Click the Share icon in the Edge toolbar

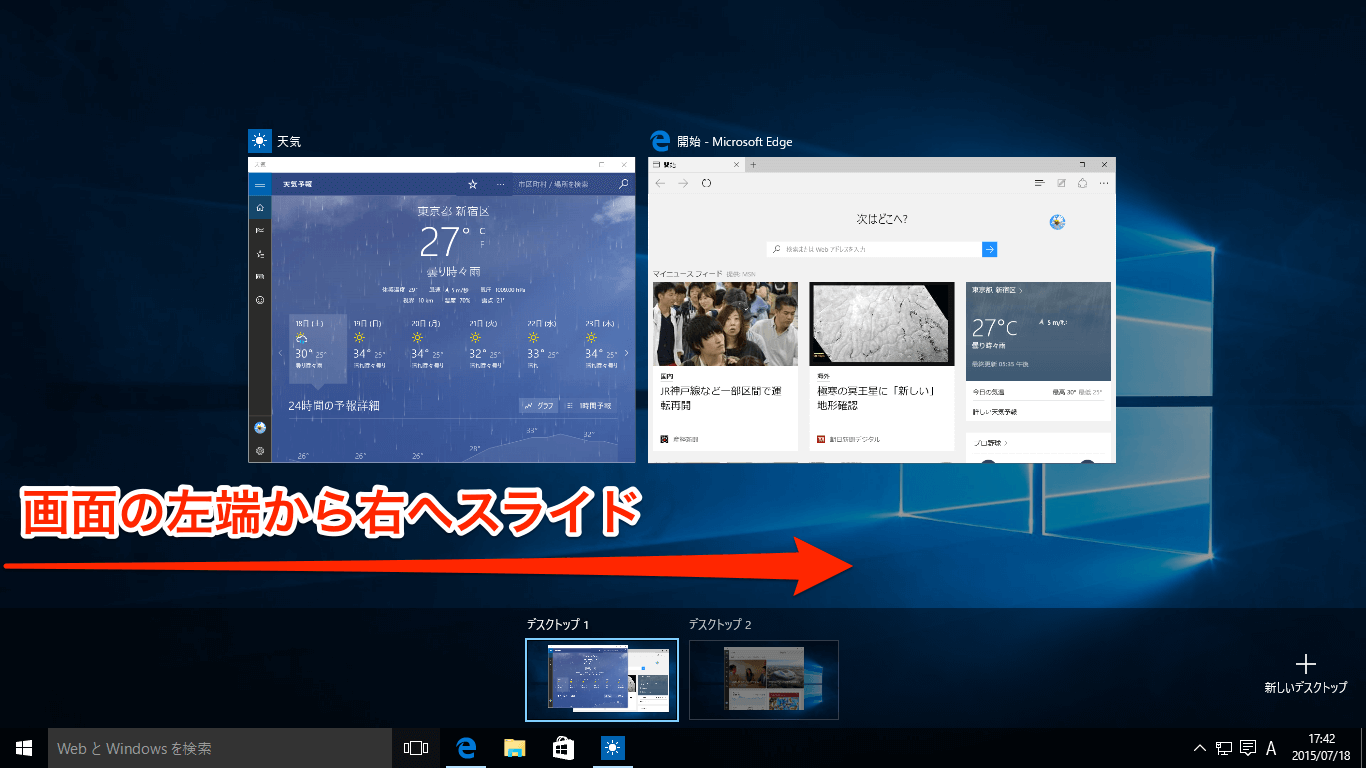coord(1081,184)
